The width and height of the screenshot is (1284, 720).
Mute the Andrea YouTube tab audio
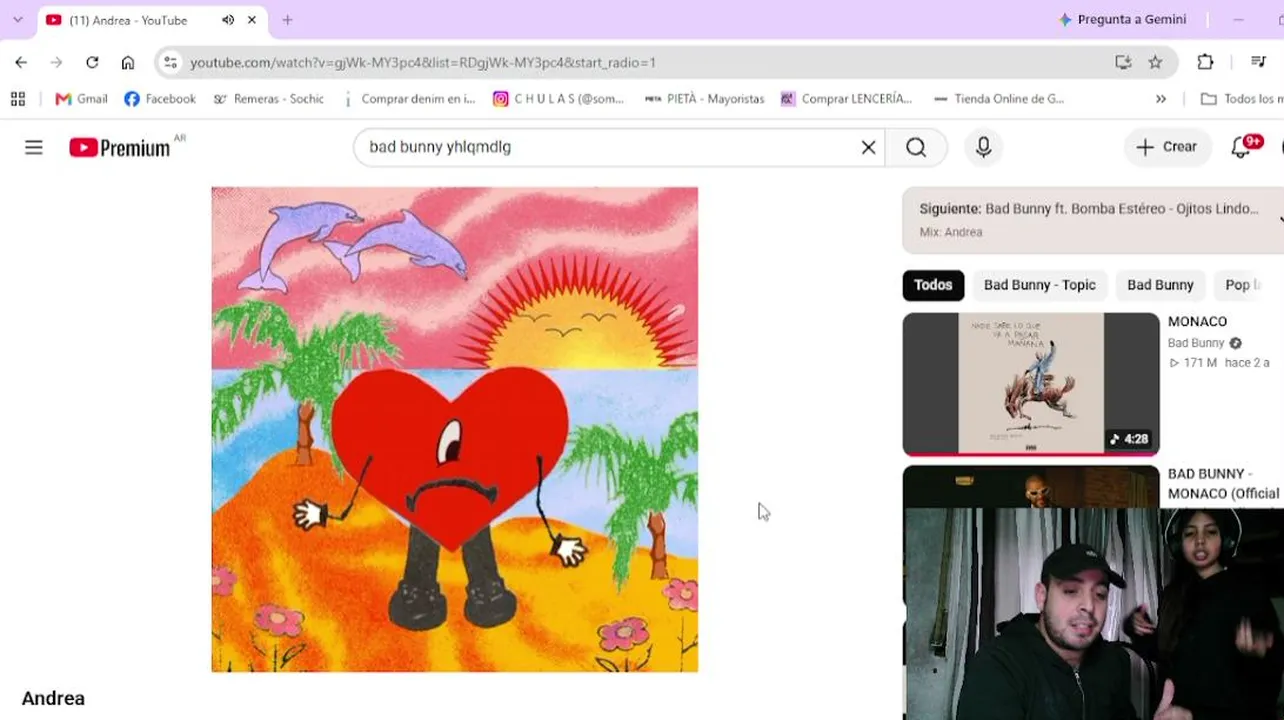[x=228, y=20]
